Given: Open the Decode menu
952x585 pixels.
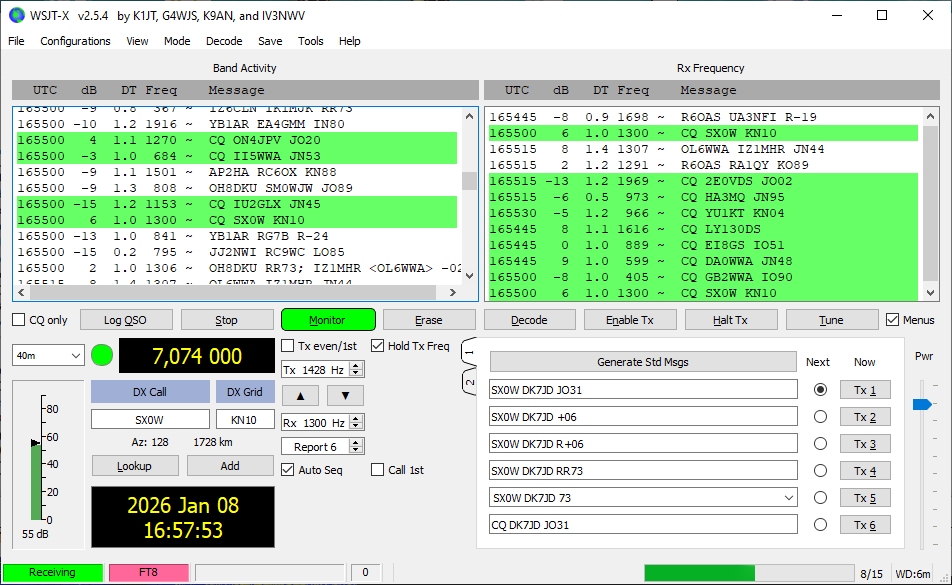Looking at the screenshot, I should tap(224, 41).
